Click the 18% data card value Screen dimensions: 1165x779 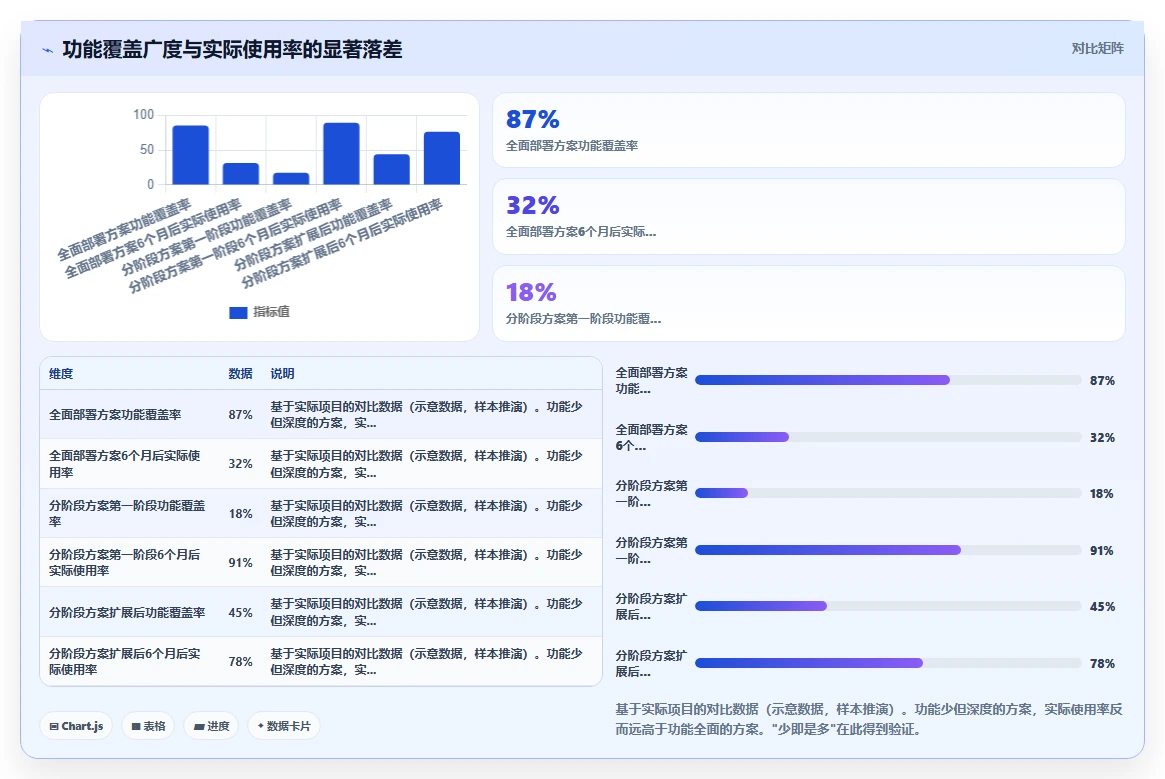point(531,292)
